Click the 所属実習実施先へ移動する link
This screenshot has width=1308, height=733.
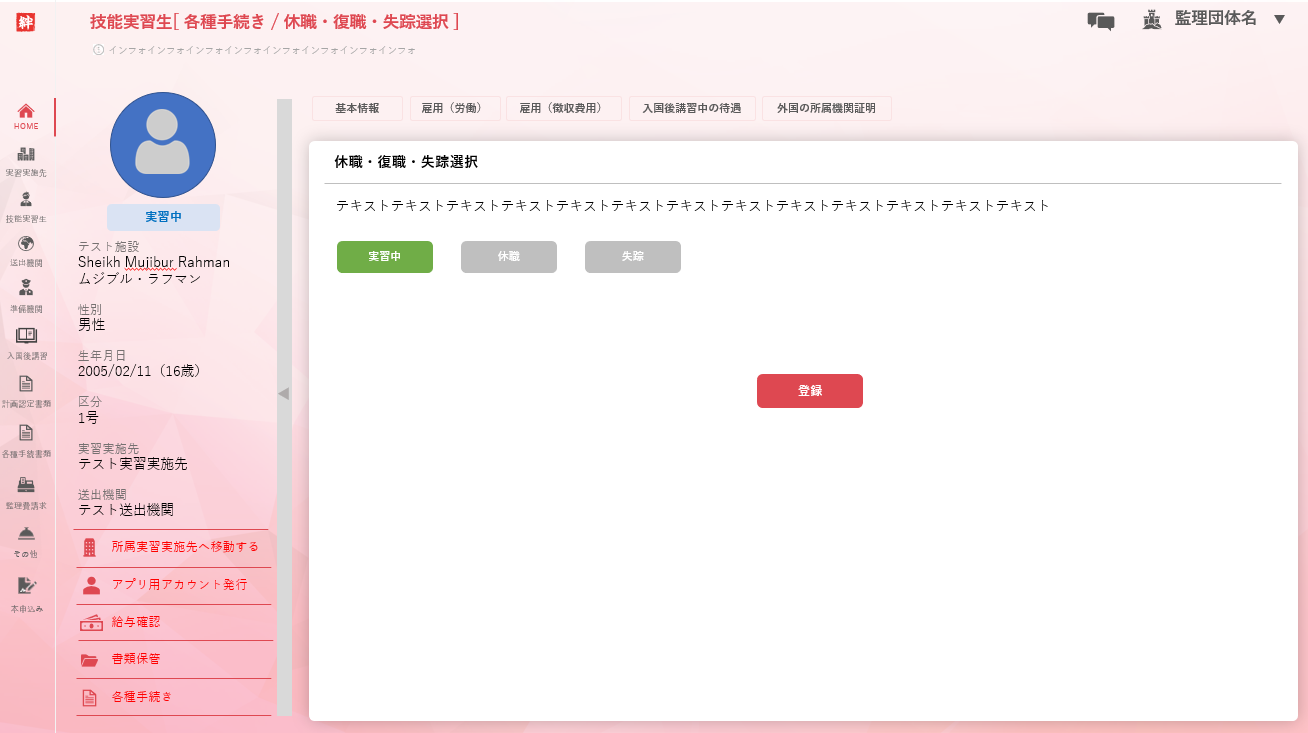point(185,547)
